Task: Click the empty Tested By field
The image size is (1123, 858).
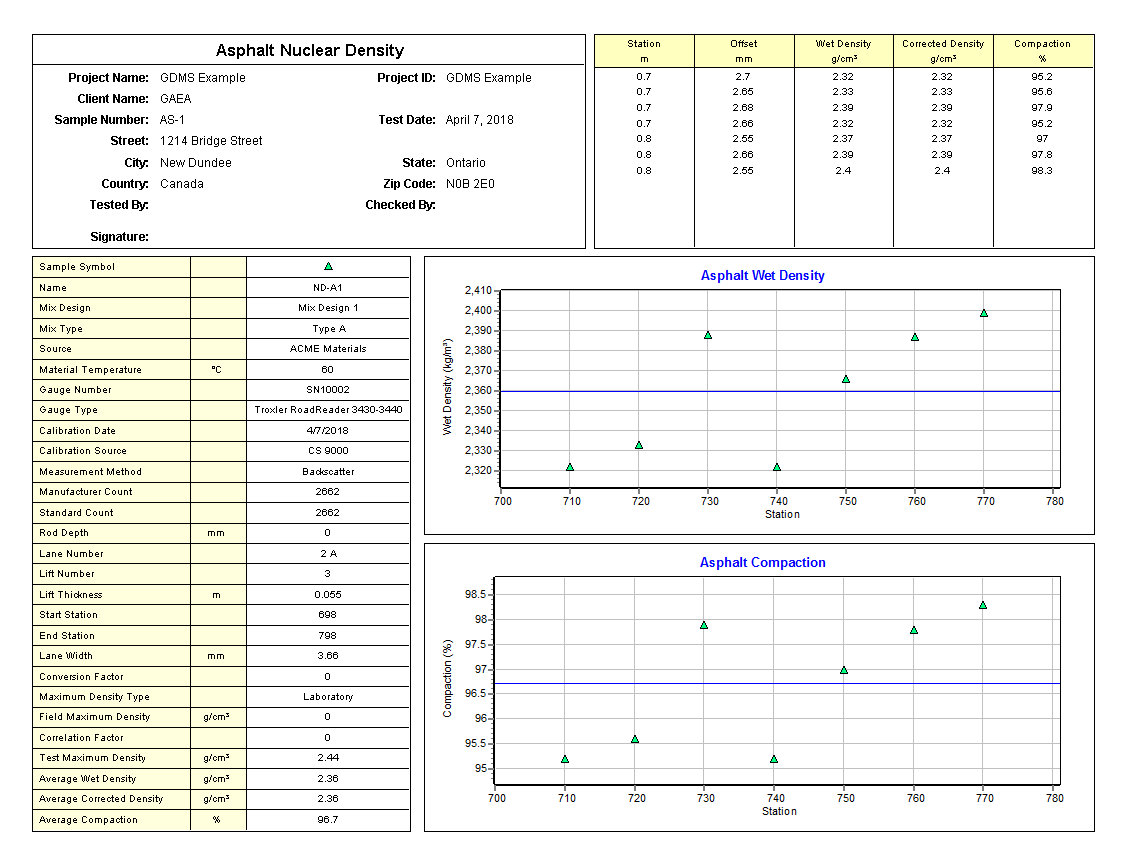Action: coord(250,205)
